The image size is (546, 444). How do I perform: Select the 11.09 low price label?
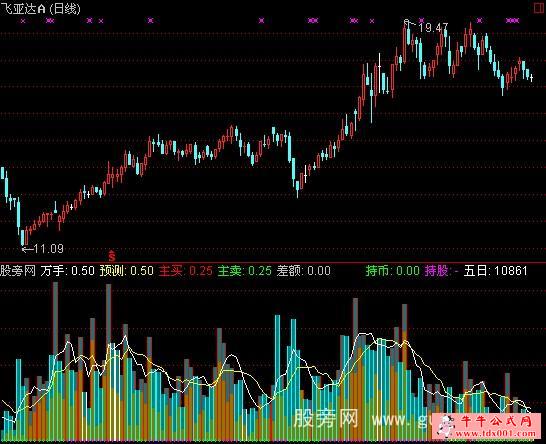point(49,249)
